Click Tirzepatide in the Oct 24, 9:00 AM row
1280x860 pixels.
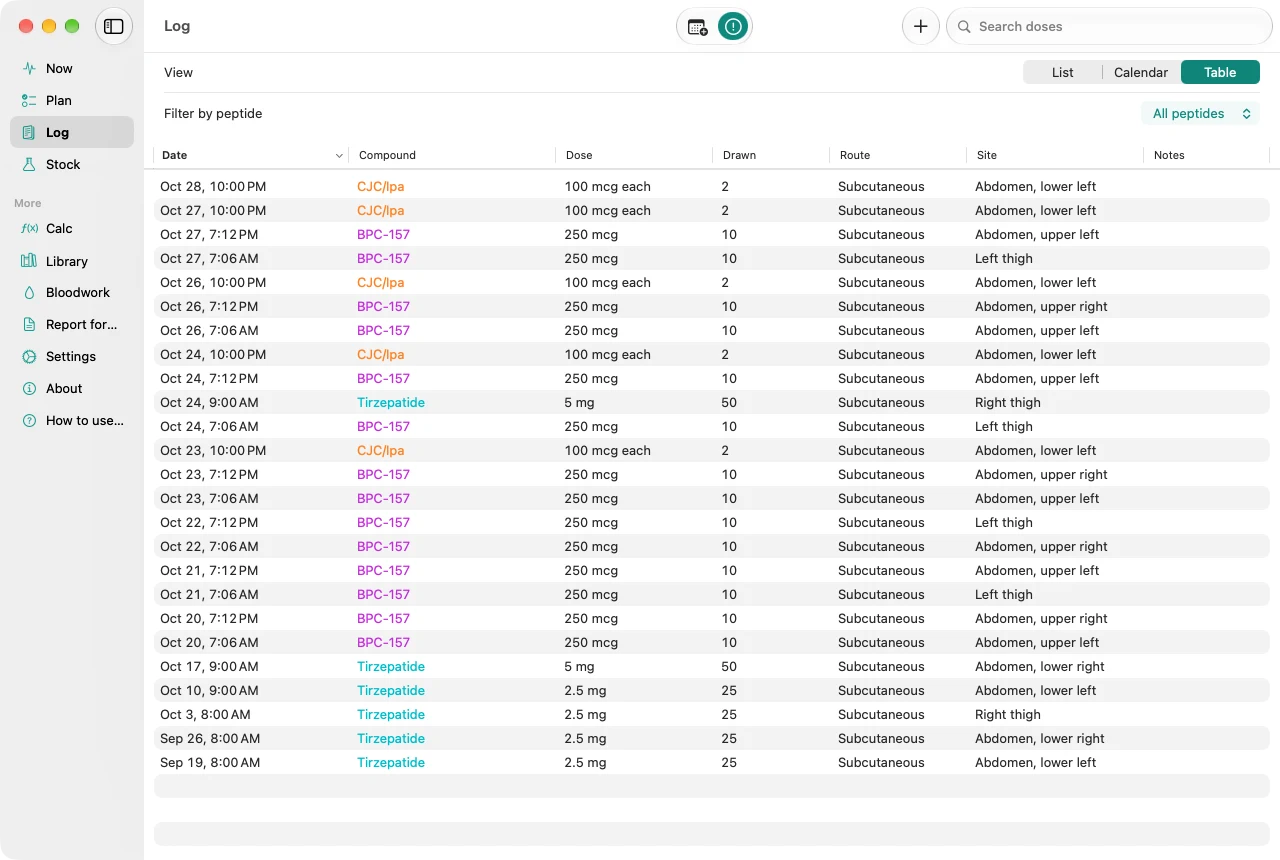(x=391, y=402)
